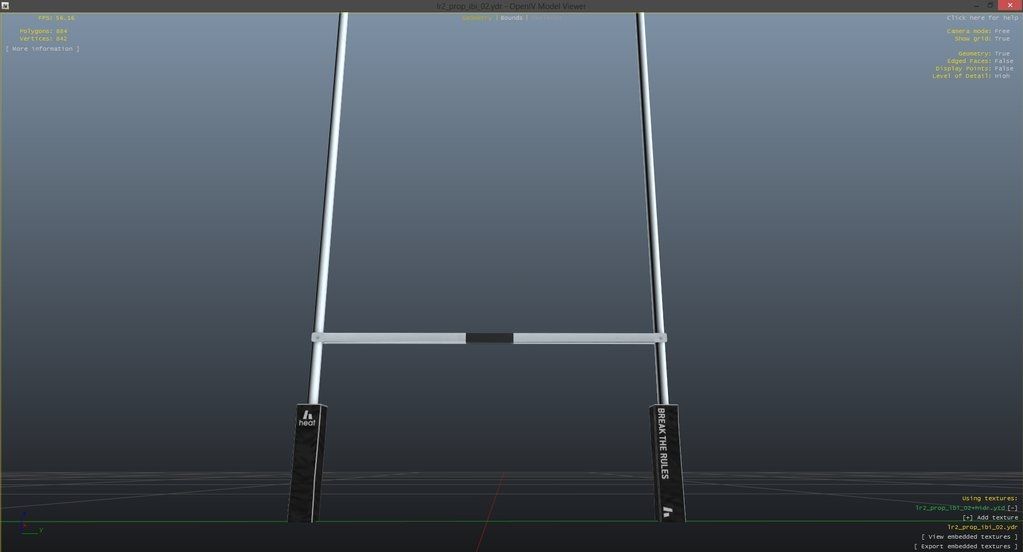Open the More information panel
The width and height of the screenshot is (1023, 552).
coord(42,49)
